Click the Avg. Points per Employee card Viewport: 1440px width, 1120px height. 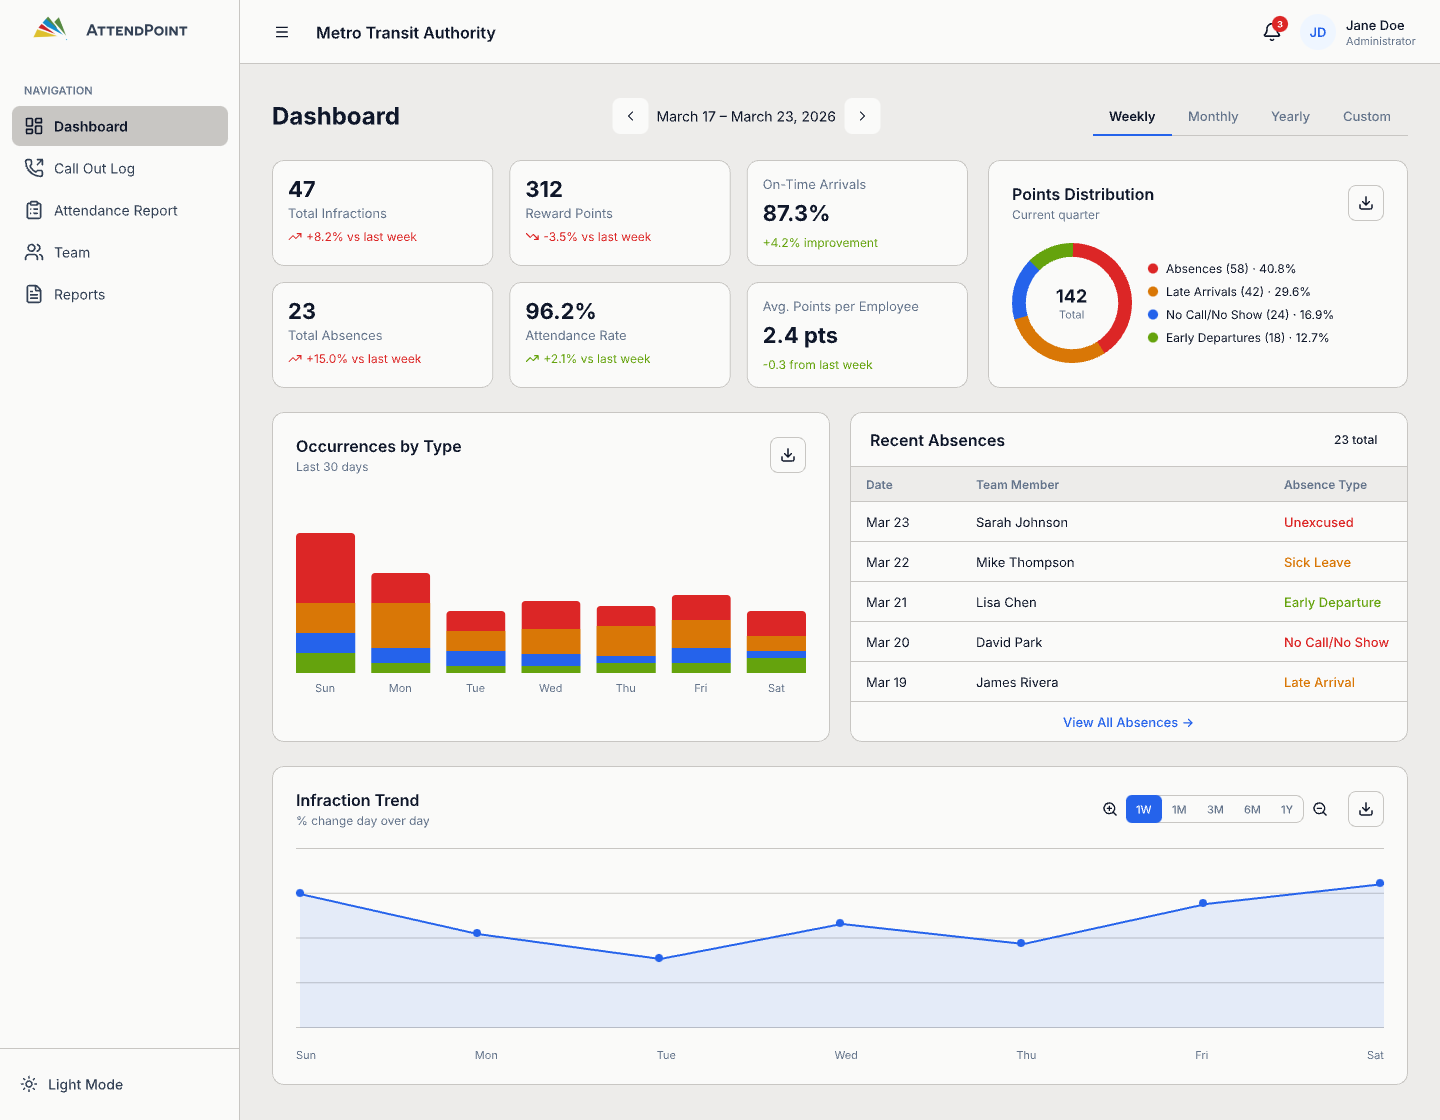pos(857,335)
